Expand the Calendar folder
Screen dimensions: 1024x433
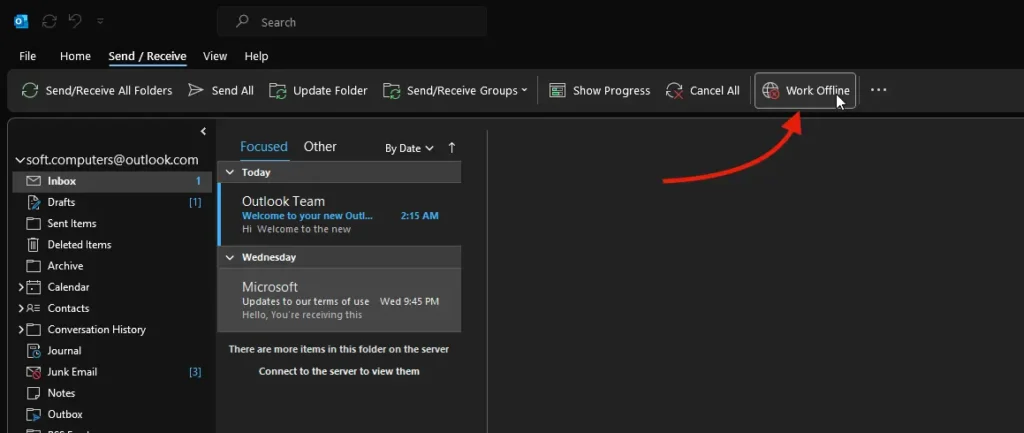tap(21, 287)
